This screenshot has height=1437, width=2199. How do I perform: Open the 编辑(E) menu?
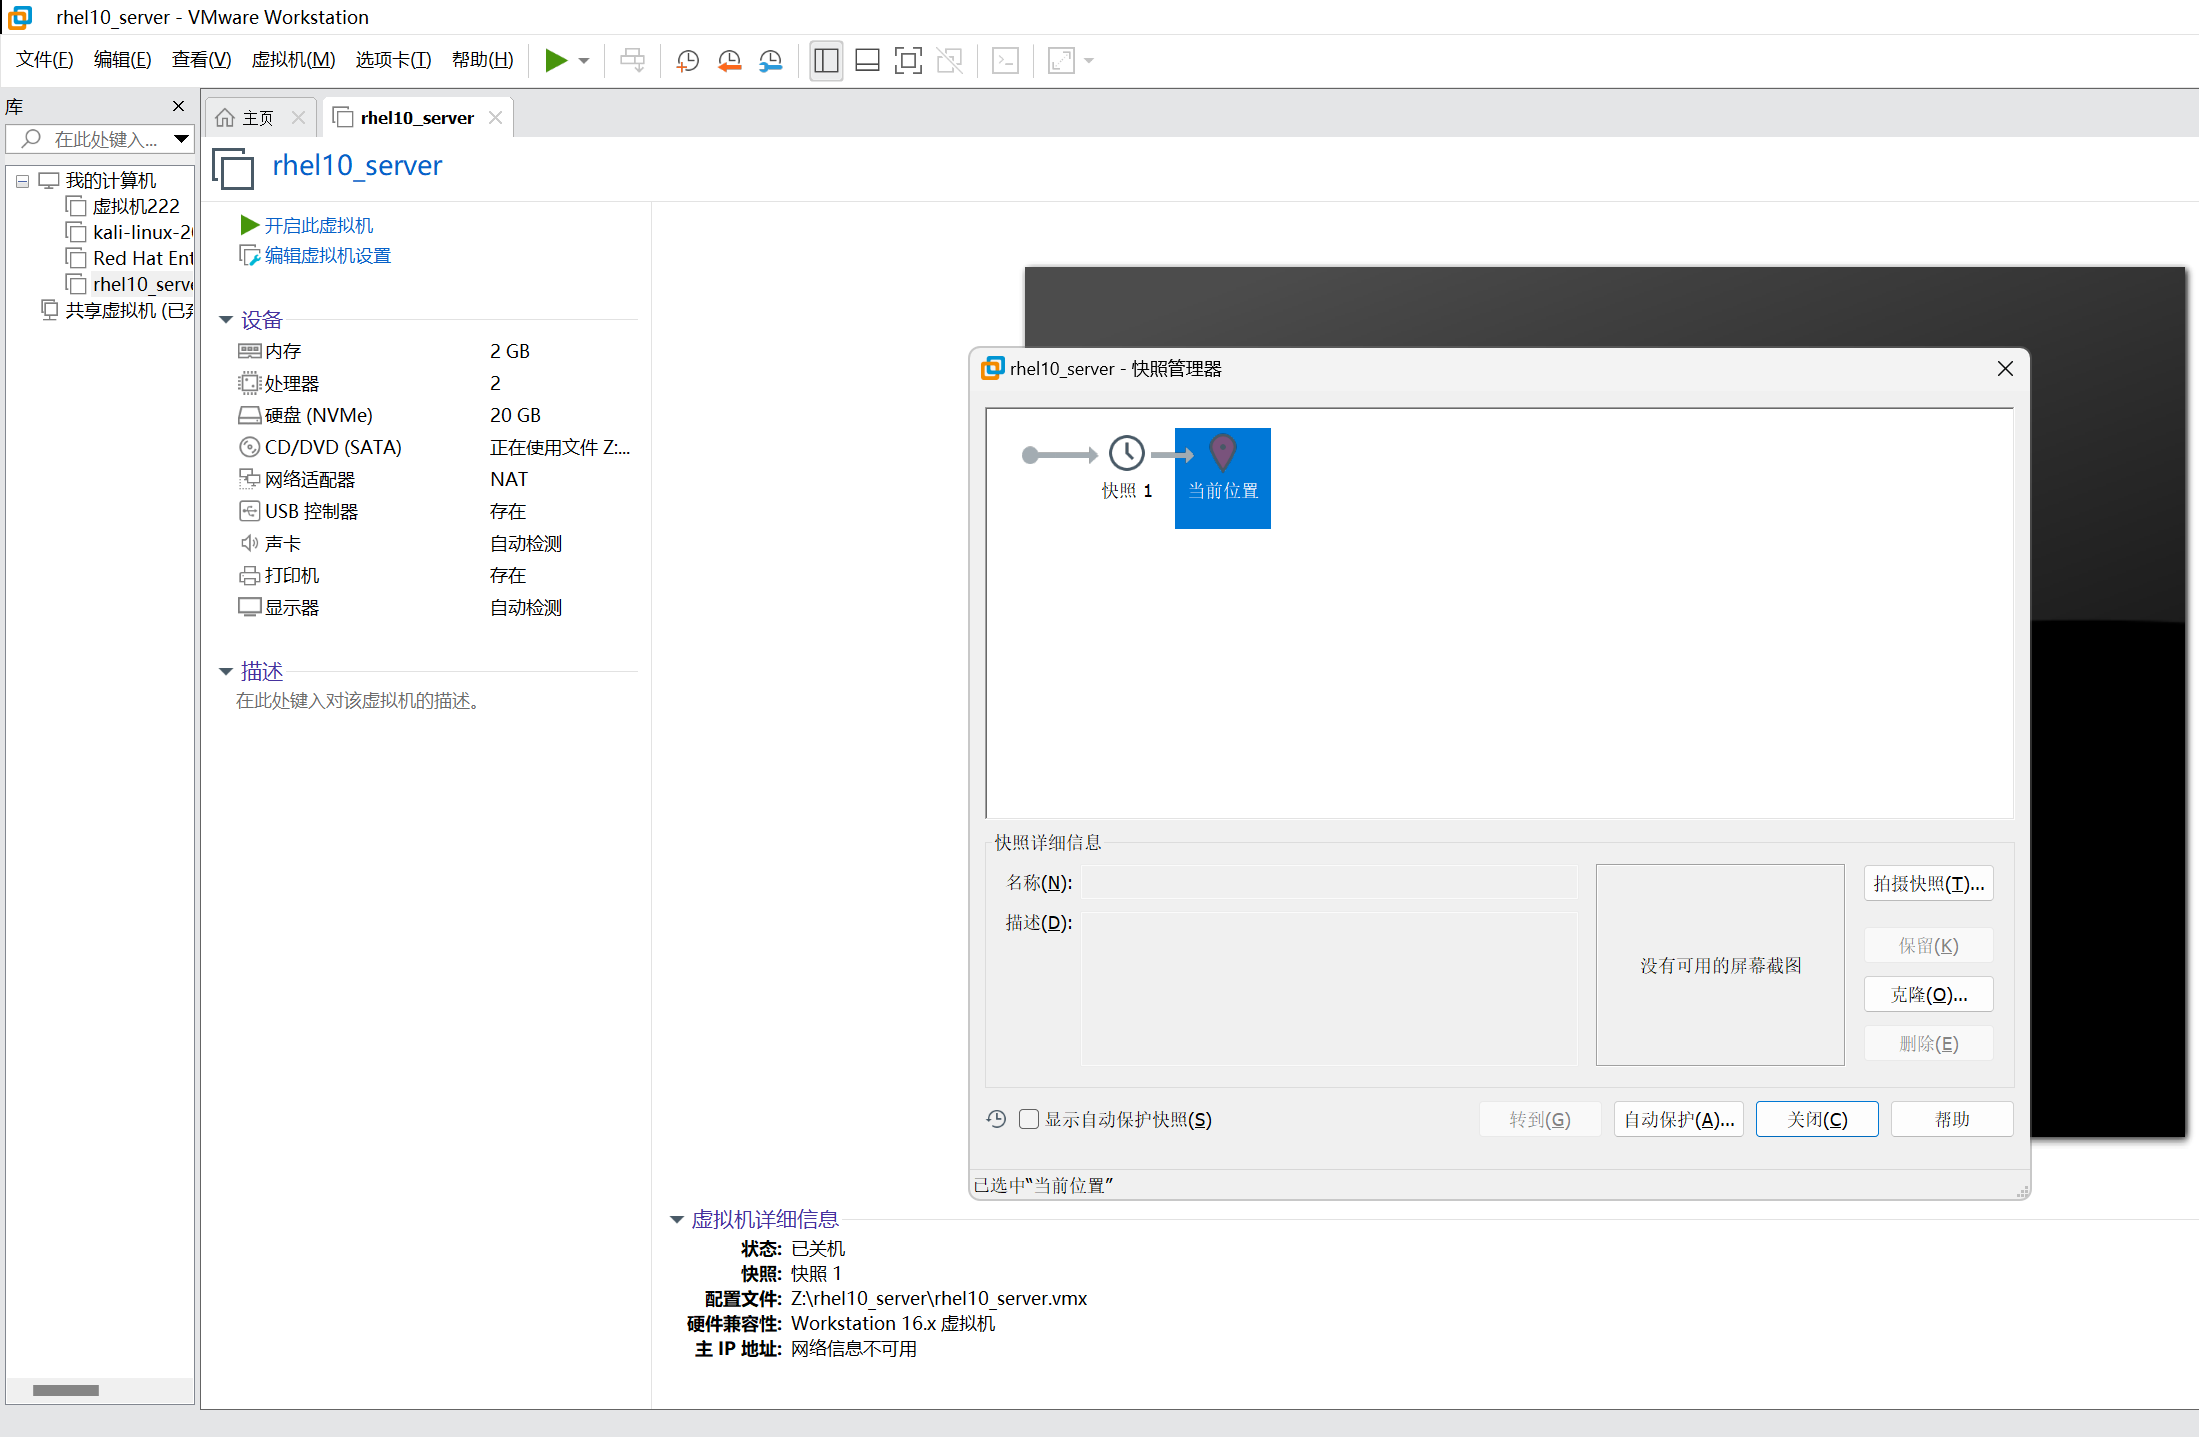click(123, 60)
